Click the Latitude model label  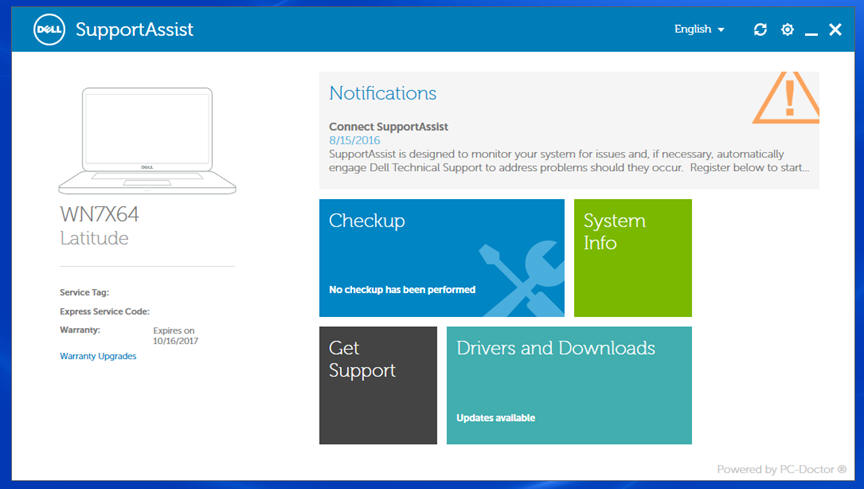click(94, 238)
